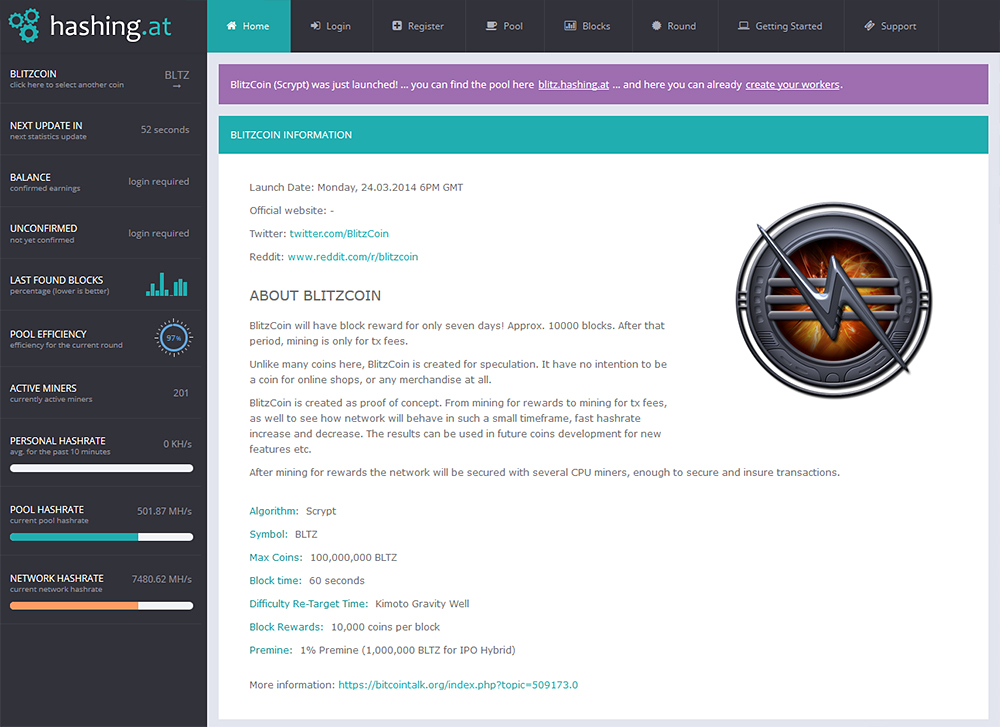This screenshot has height=727, width=1000.
Task: Select another coin via BLITZCOIN selector
Action: (101, 78)
